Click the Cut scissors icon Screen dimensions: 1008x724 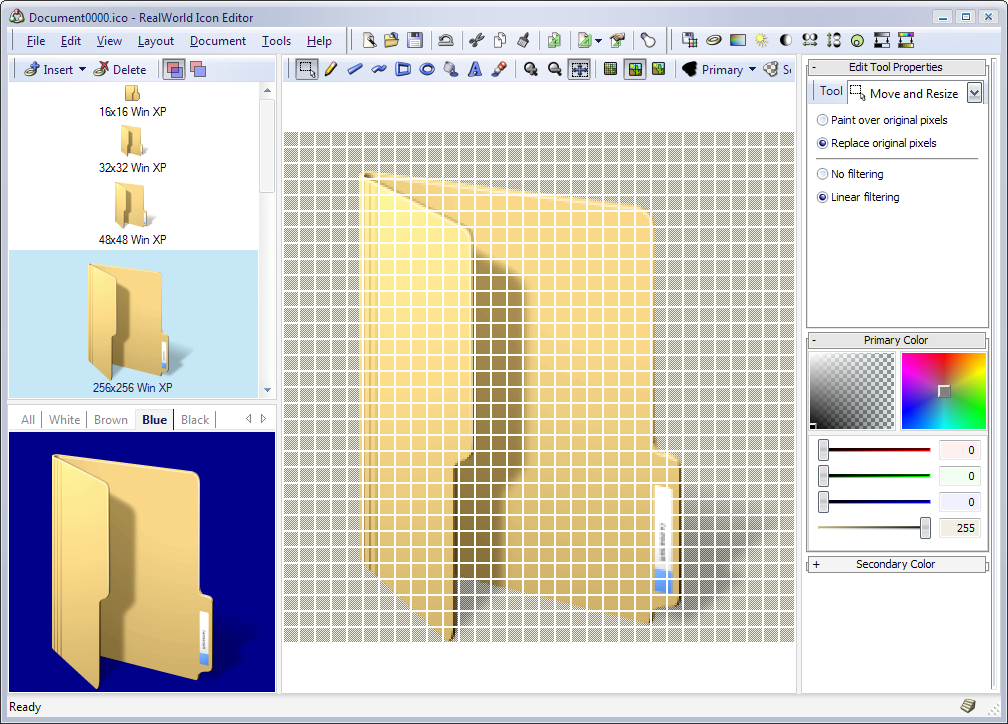(476, 40)
